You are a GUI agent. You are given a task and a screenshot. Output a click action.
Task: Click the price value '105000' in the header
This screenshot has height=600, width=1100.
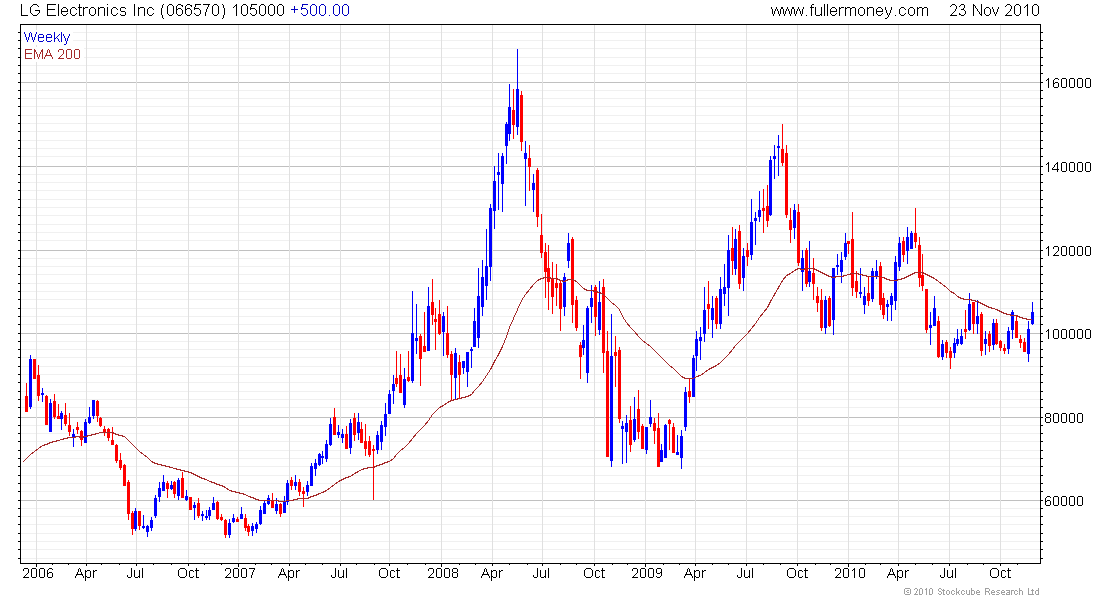pos(257,11)
